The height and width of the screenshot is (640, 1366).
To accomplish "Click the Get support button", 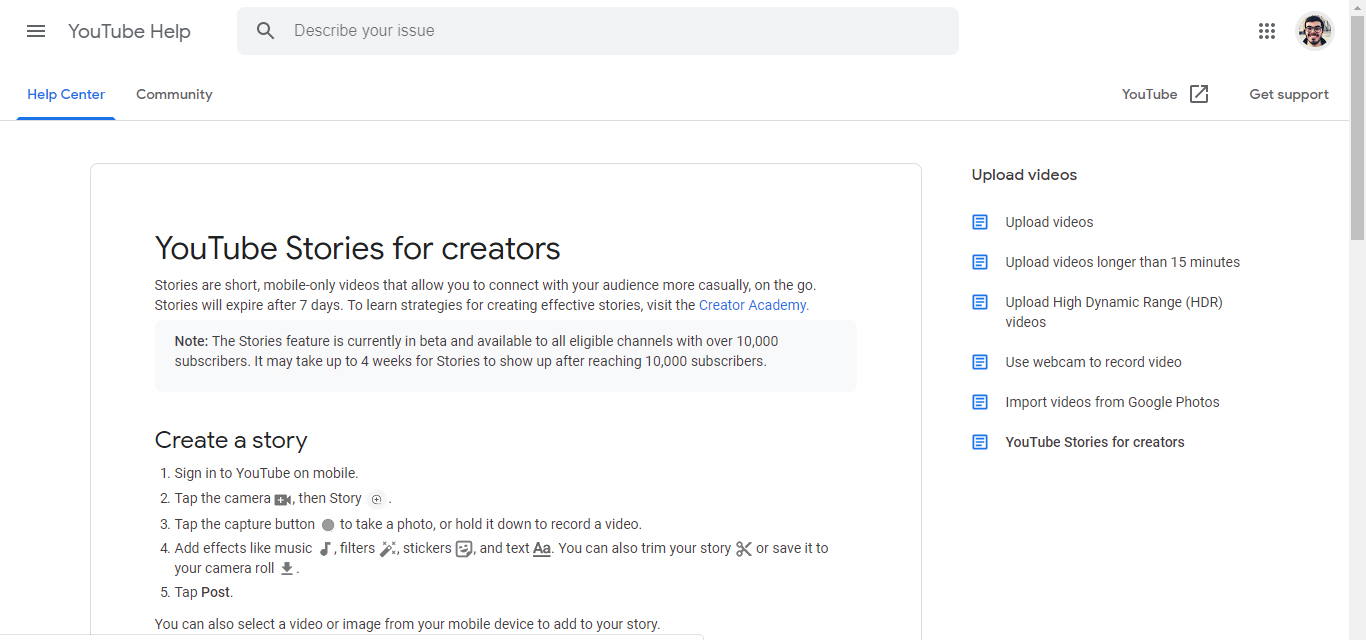I will (x=1289, y=94).
